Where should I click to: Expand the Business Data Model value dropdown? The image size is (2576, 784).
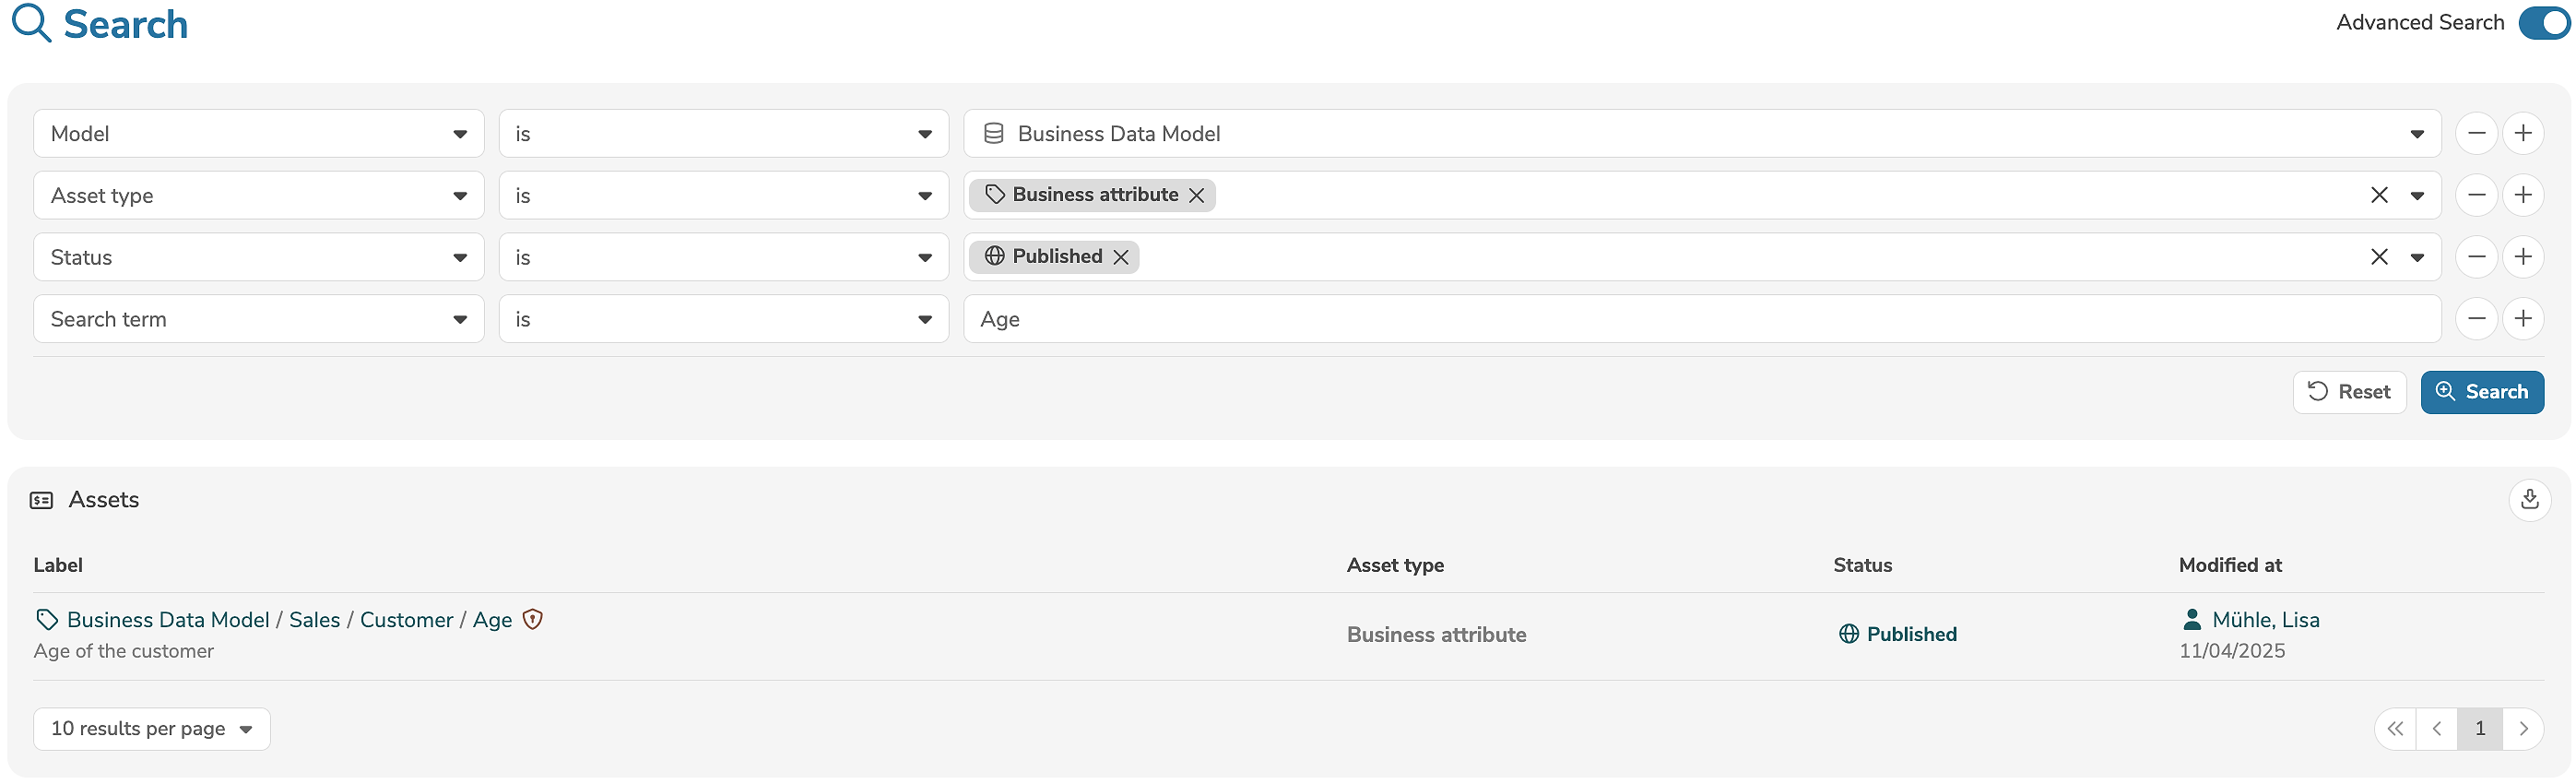[2416, 134]
